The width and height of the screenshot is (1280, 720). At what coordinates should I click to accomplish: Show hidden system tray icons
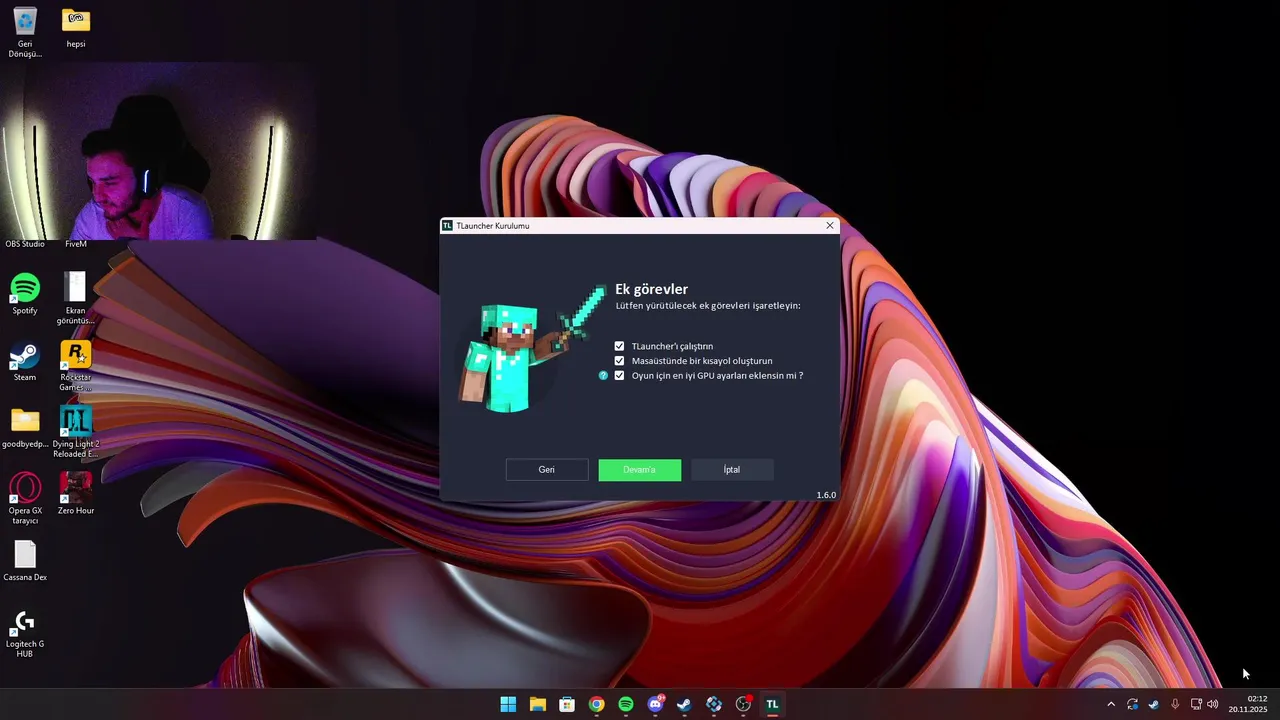pyautogui.click(x=1110, y=704)
